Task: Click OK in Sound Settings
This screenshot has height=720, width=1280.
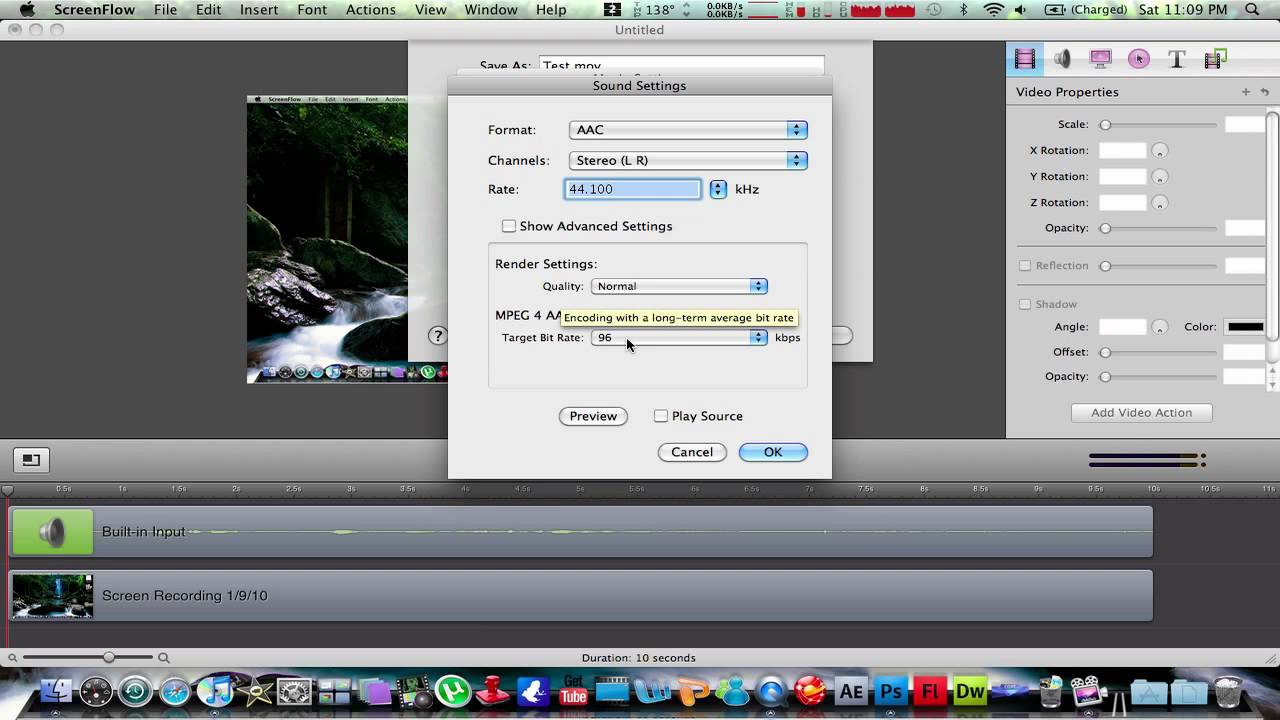Action: (x=773, y=452)
